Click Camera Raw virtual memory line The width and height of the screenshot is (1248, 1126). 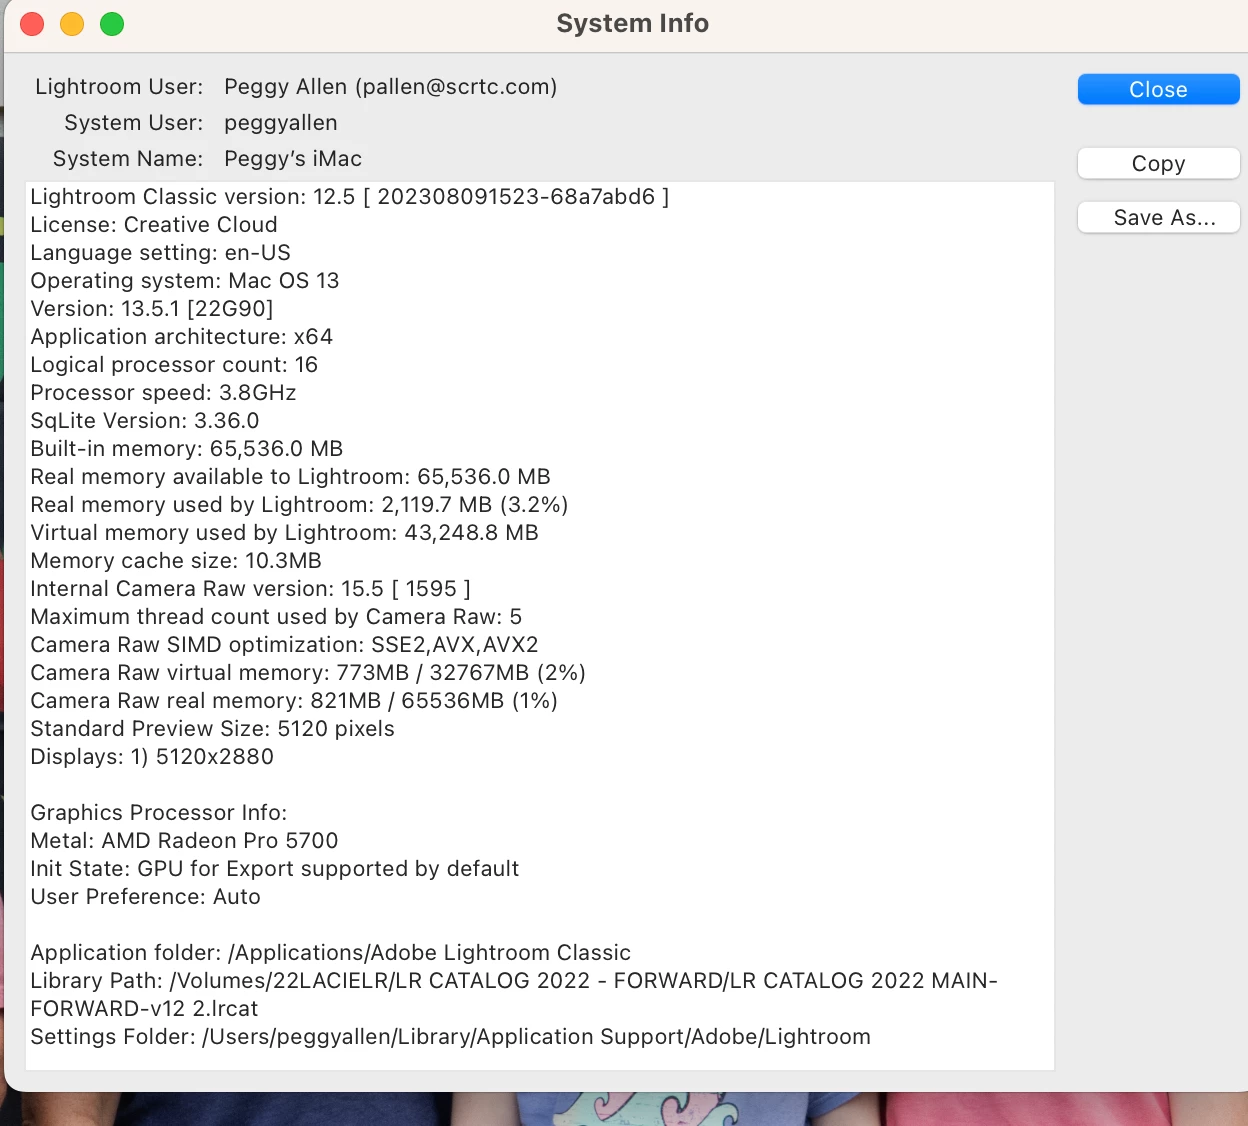pyautogui.click(x=308, y=673)
